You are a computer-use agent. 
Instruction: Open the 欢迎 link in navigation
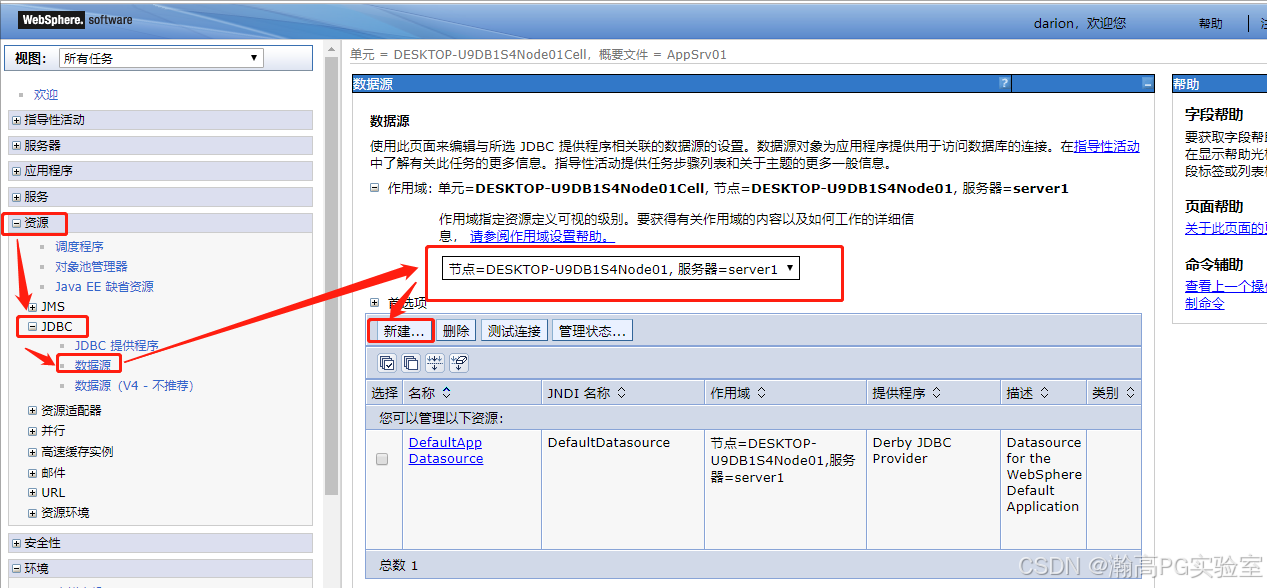46,94
